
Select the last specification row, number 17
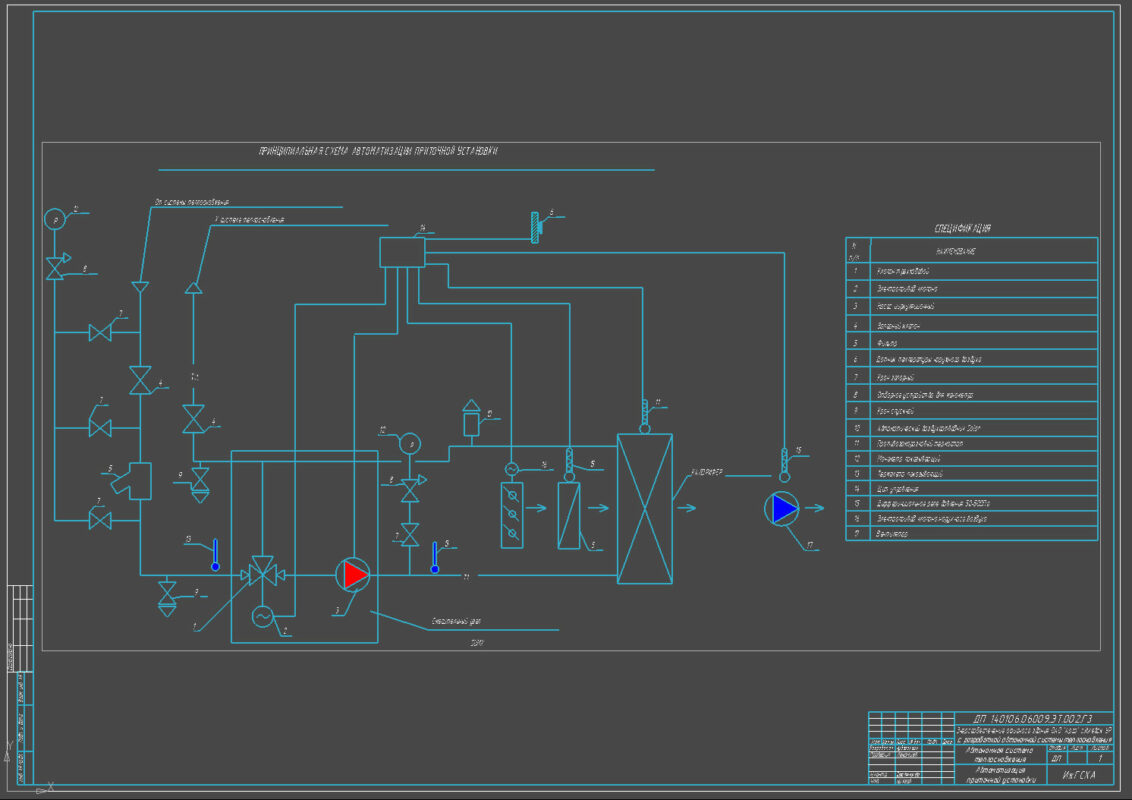(x=972, y=534)
